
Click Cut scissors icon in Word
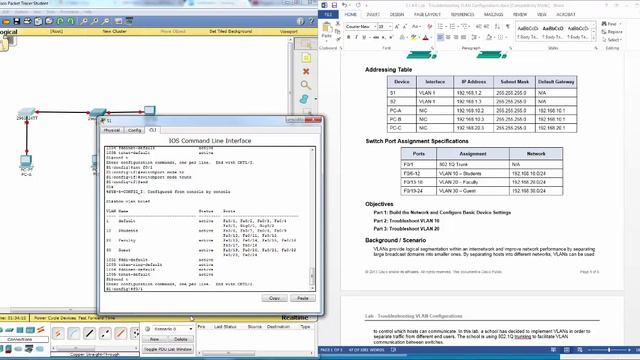[338, 24]
